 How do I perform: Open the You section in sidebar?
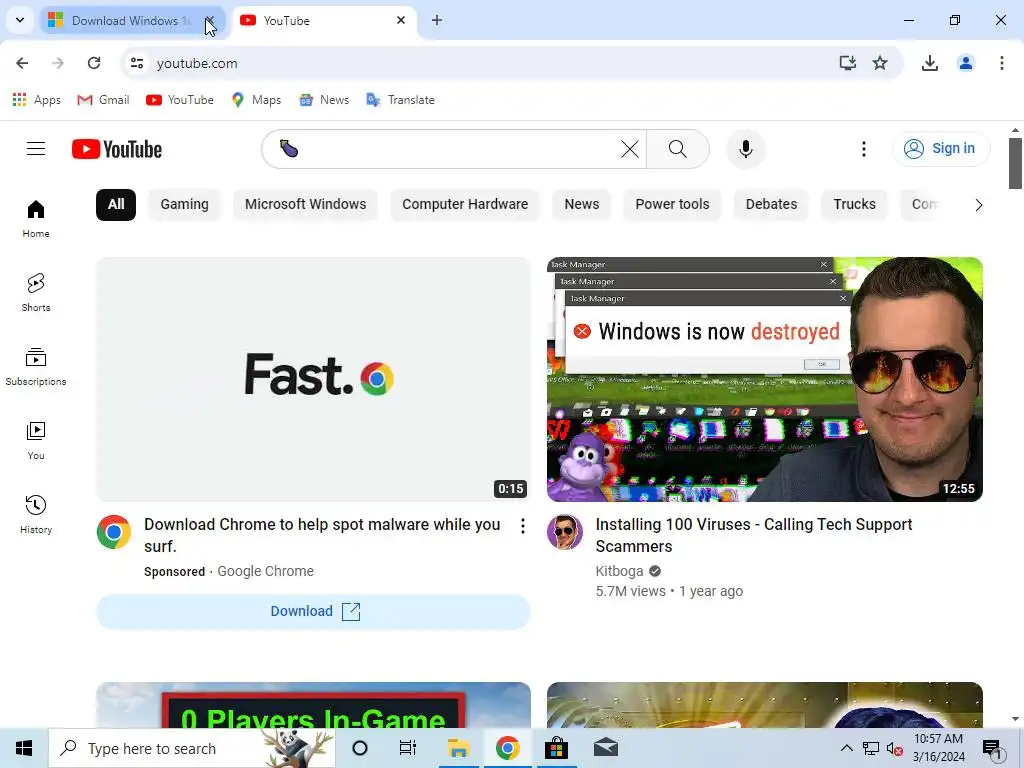point(36,441)
